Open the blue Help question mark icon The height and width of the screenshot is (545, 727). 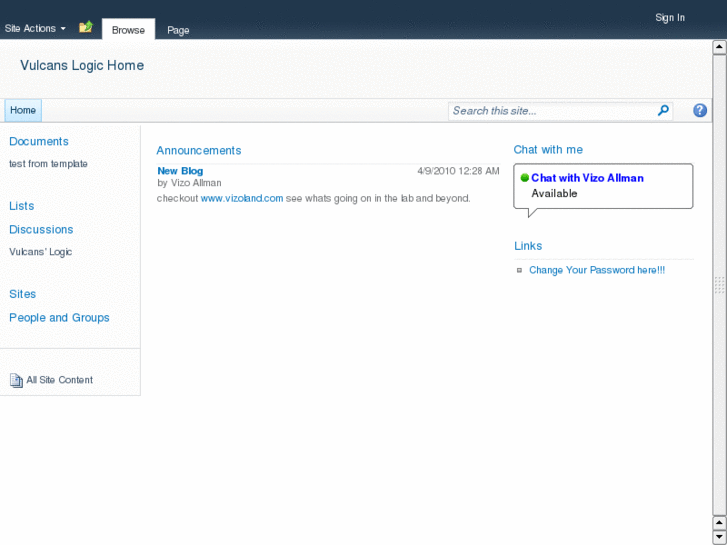pos(700,110)
